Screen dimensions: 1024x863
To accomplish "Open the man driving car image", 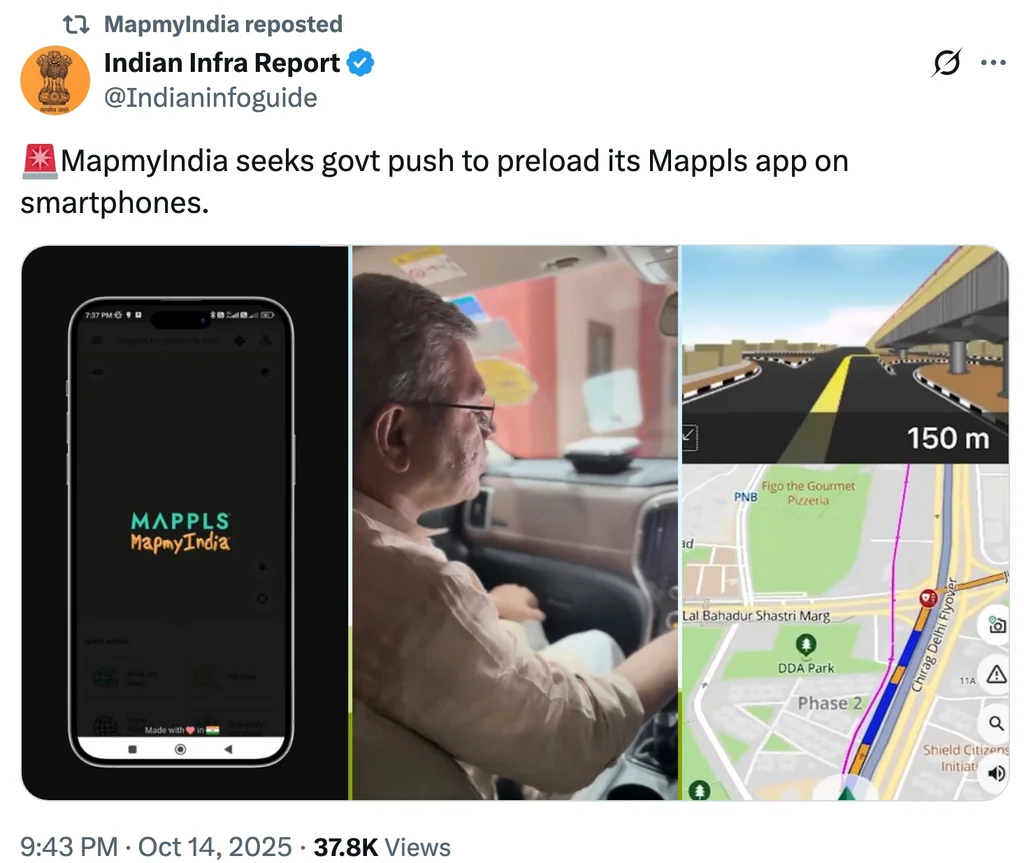I will click(515, 523).
